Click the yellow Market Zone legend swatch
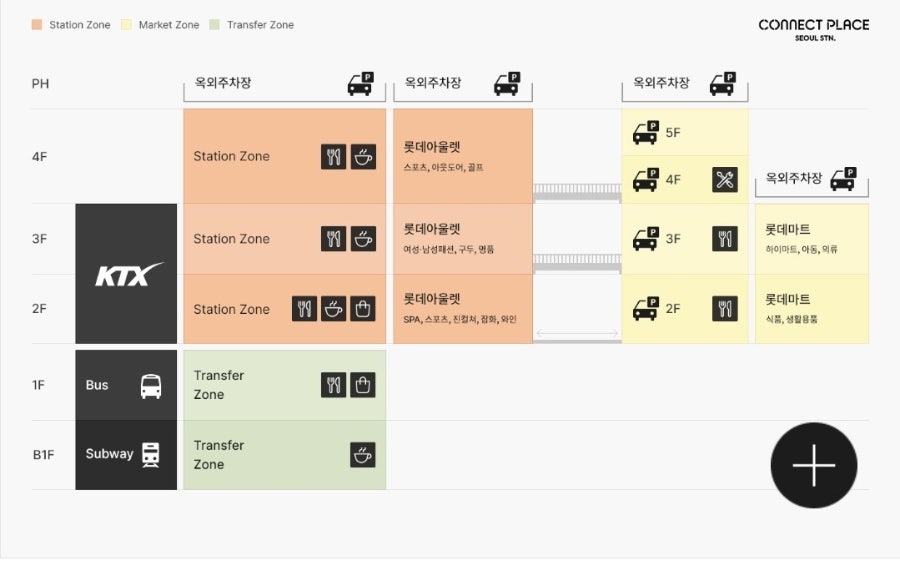 coord(126,25)
